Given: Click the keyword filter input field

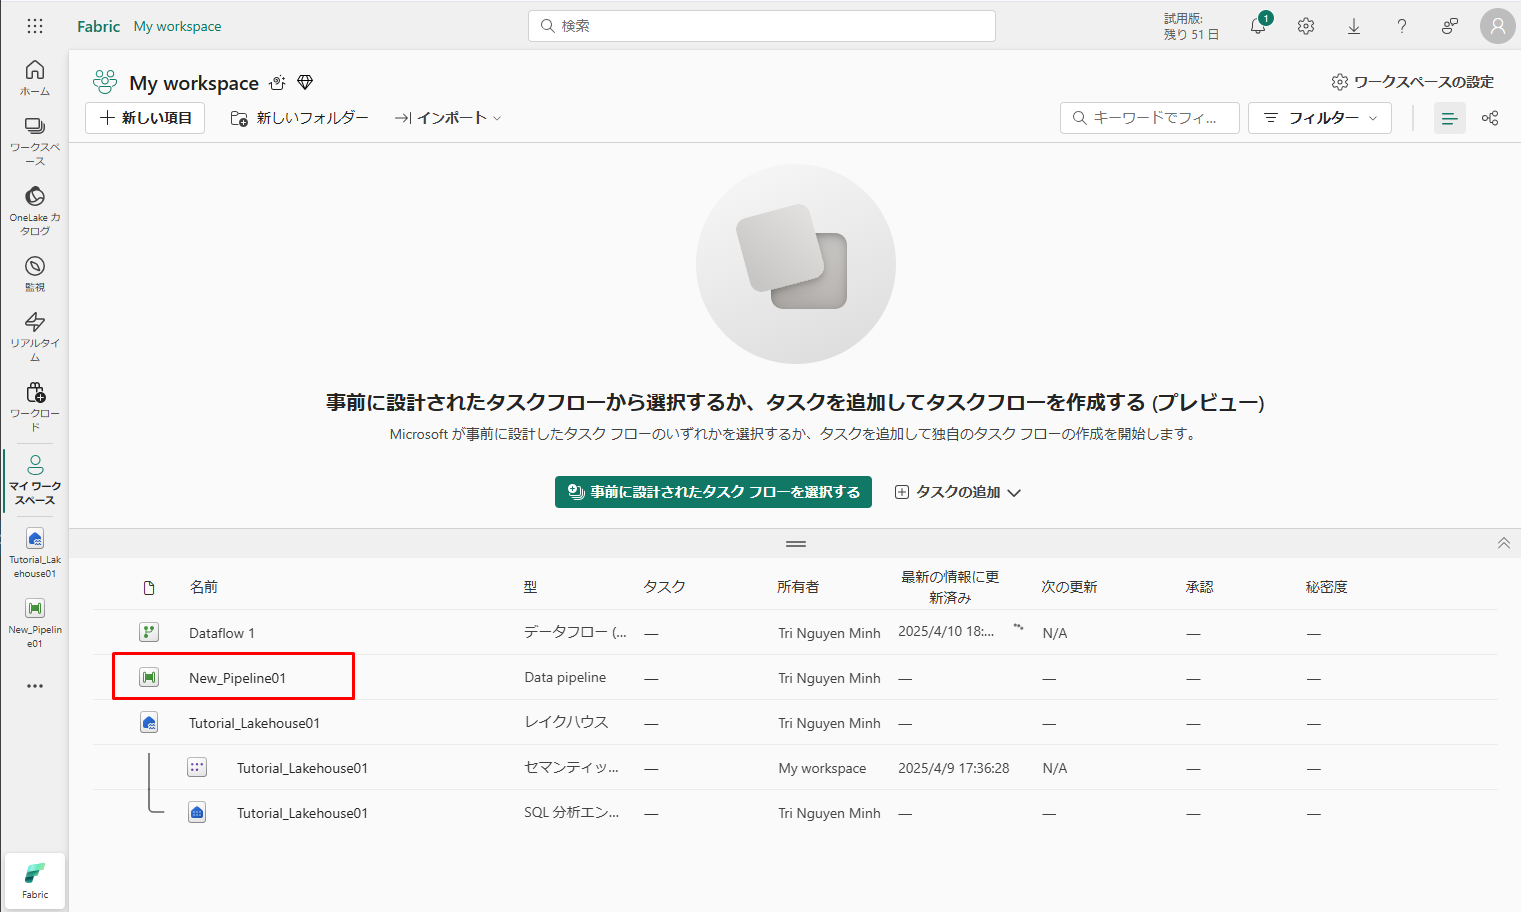Looking at the screenshot, I should point(1150,118).
